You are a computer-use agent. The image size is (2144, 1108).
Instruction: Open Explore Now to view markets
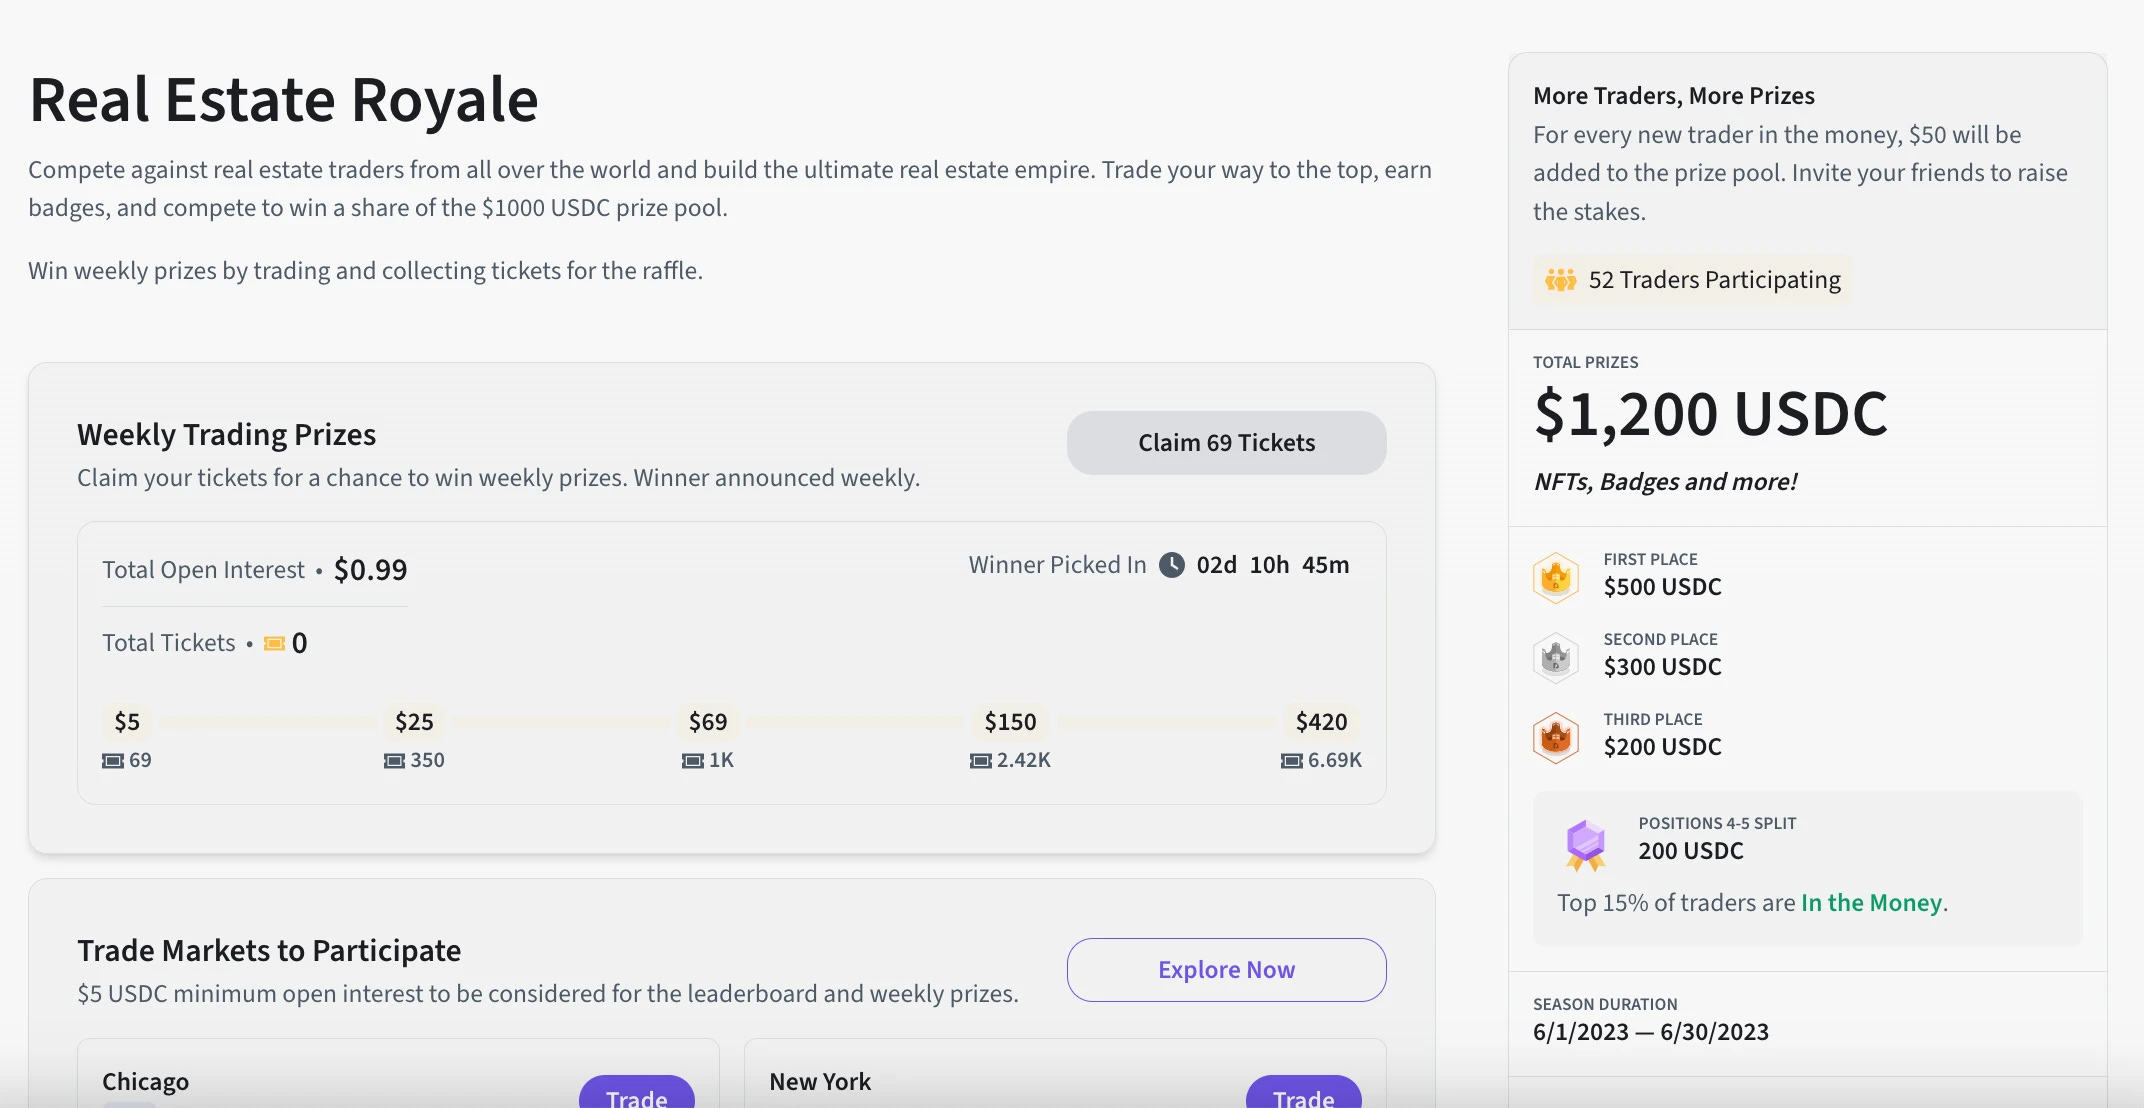coord(1226,970)
